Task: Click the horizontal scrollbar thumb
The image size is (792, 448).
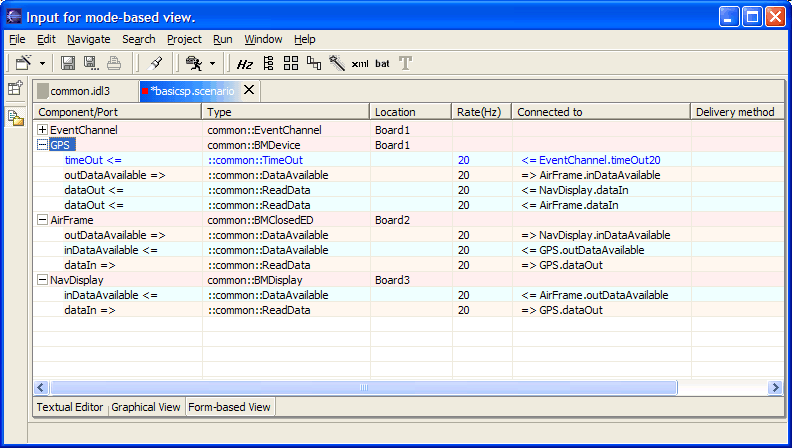Action: (x=362, y=387)
